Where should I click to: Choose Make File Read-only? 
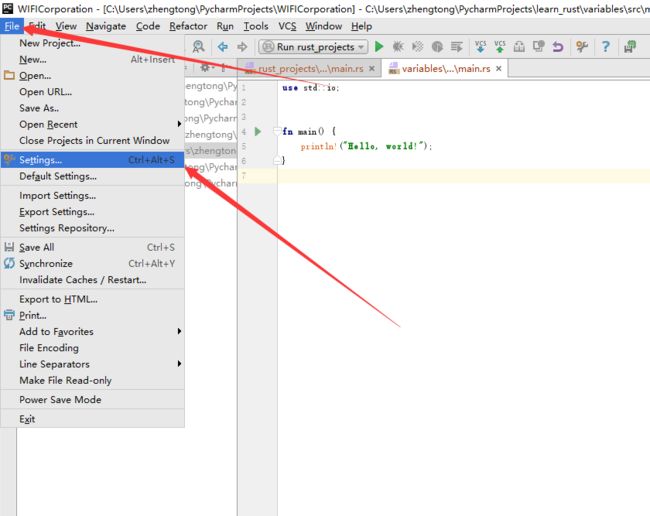(x=92, y=380)
